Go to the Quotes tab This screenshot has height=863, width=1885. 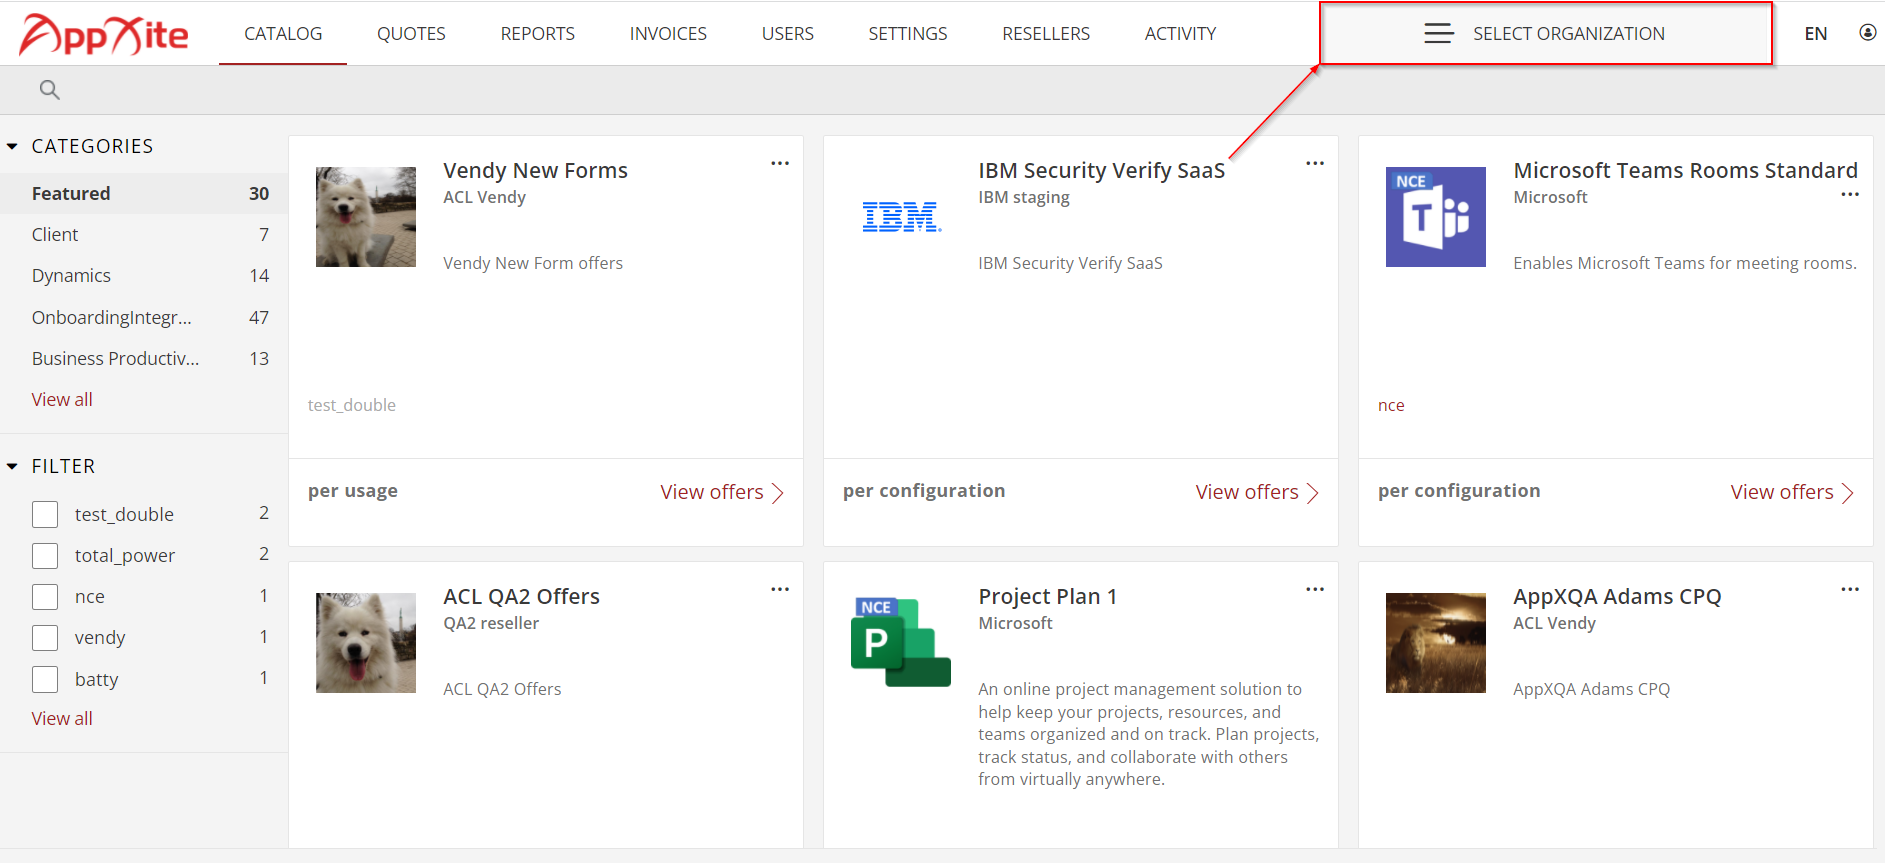411,34
